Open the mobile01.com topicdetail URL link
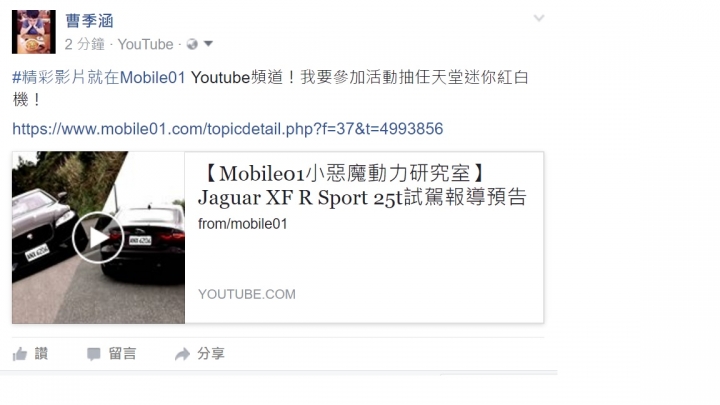The image size is (720, 405). [x=228, y=129]
